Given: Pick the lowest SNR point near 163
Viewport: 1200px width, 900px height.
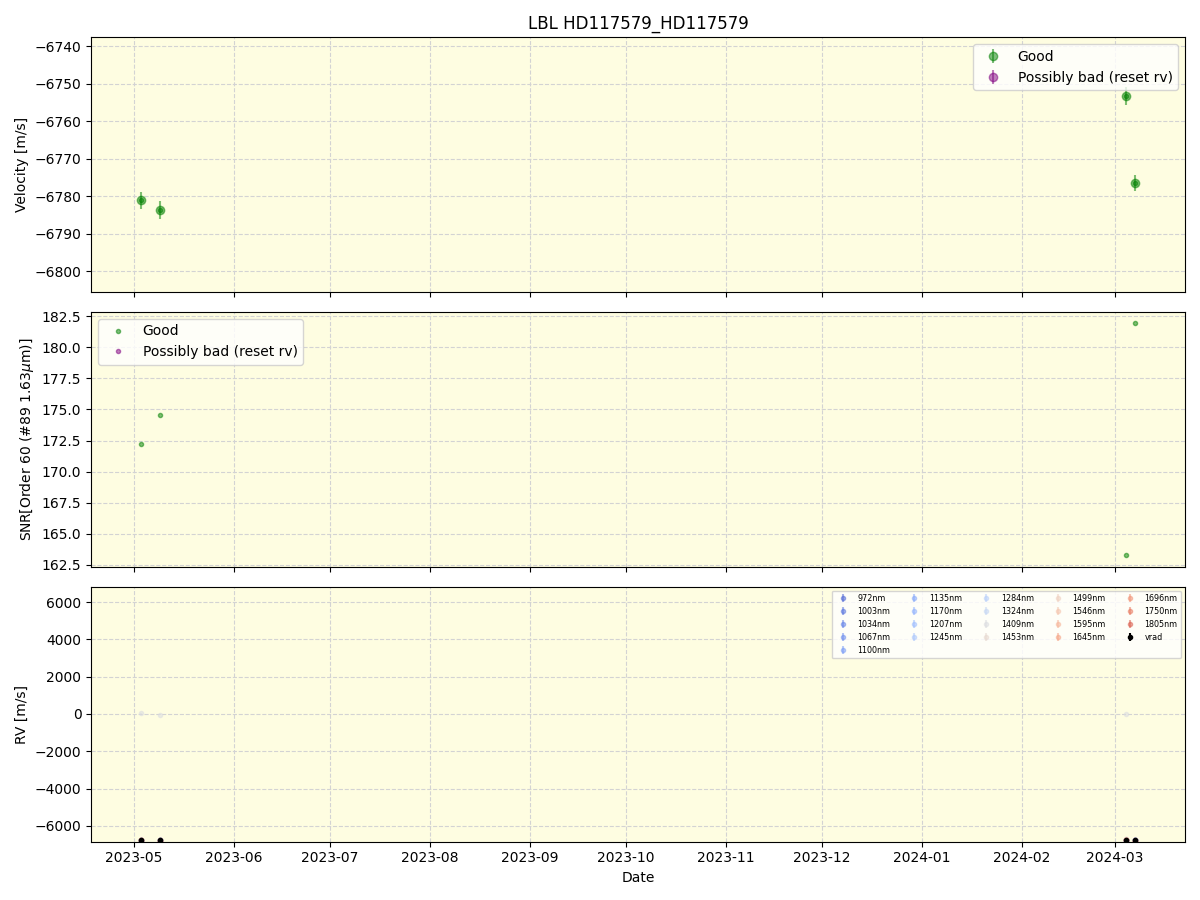Looking at the screenshot, I should 1126,555.
